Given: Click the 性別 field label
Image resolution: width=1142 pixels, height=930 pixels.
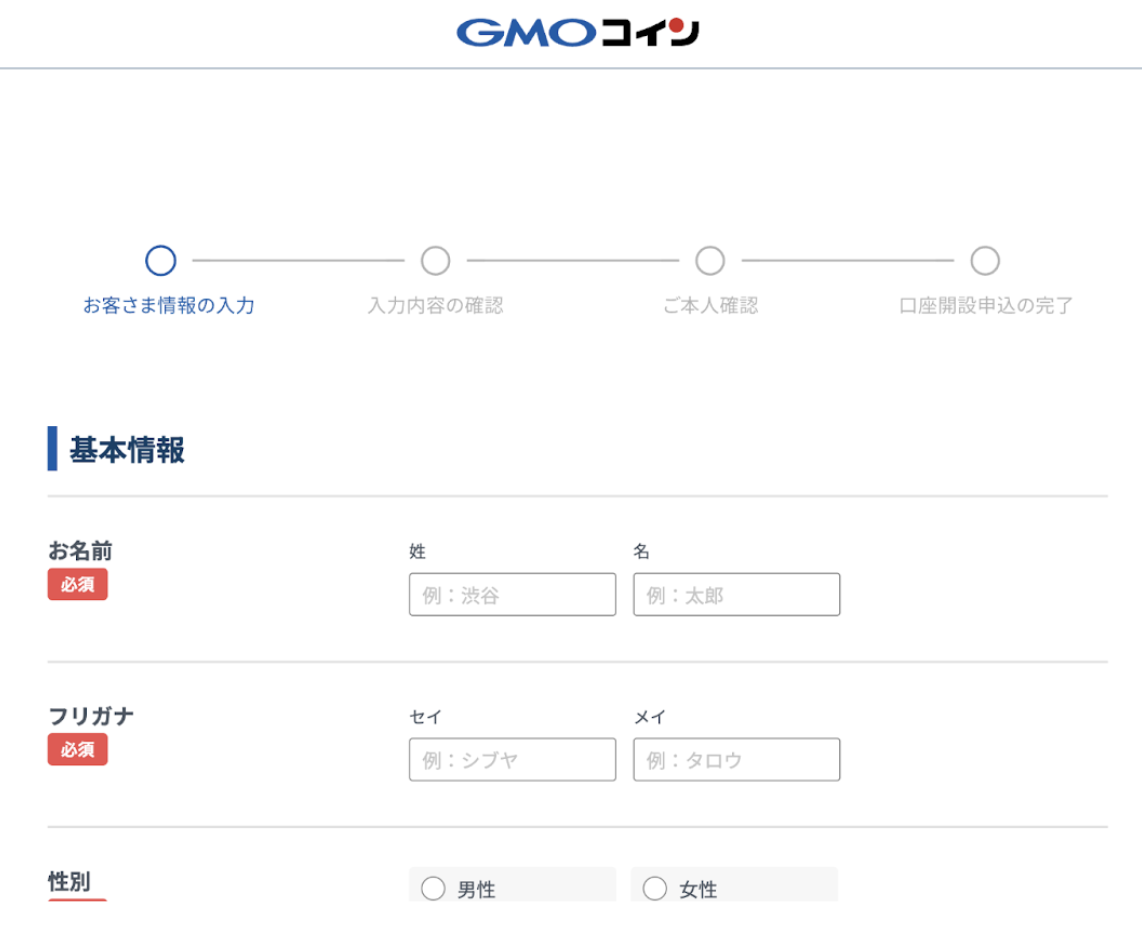Looking at the screenshot, I should 69,881.
